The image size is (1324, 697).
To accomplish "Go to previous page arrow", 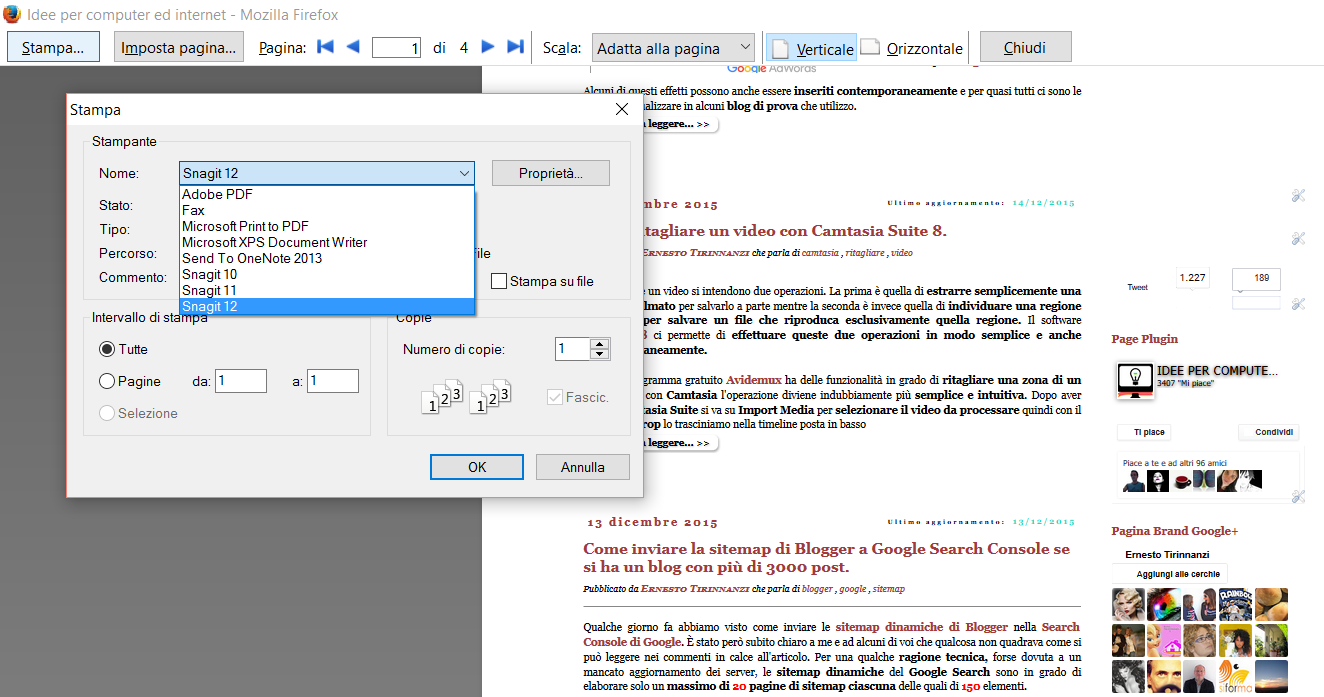I will tap(353, 47).
